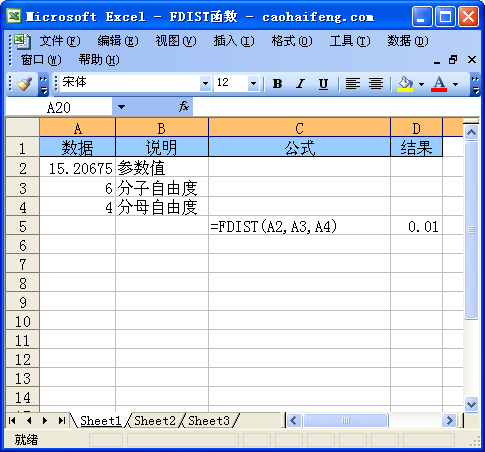This screenshot has width=485, height=452.
Task: Click the vertical scrollbar down arrow
Action: 471,405
